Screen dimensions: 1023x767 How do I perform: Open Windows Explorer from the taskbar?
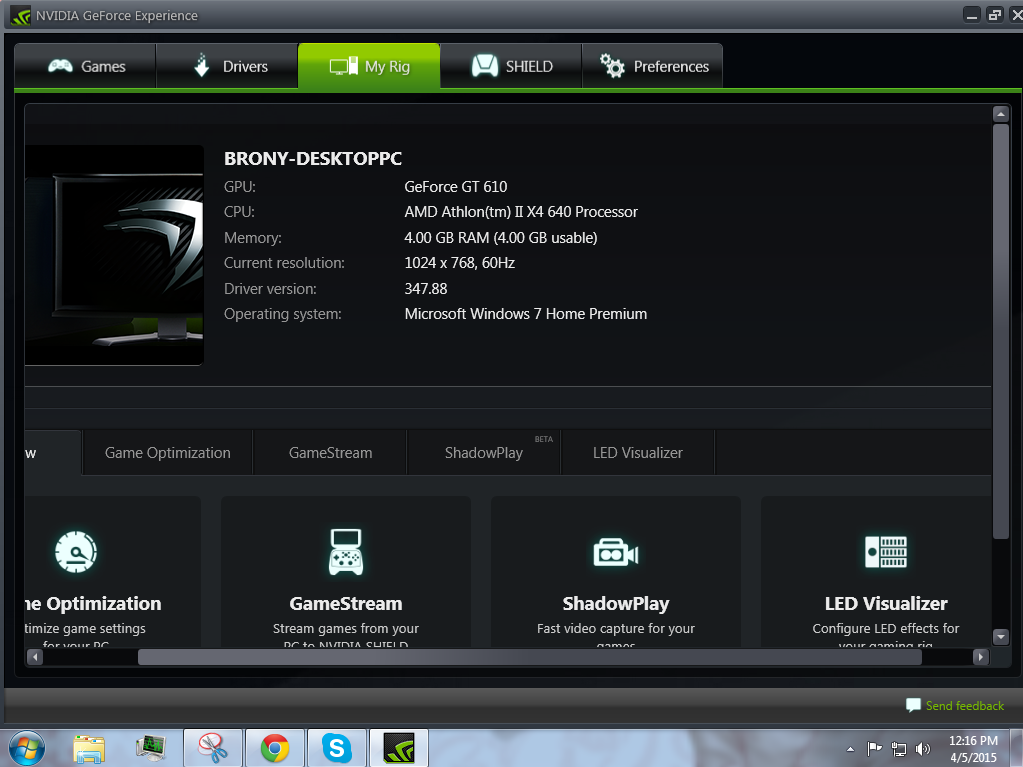point(89,748)
